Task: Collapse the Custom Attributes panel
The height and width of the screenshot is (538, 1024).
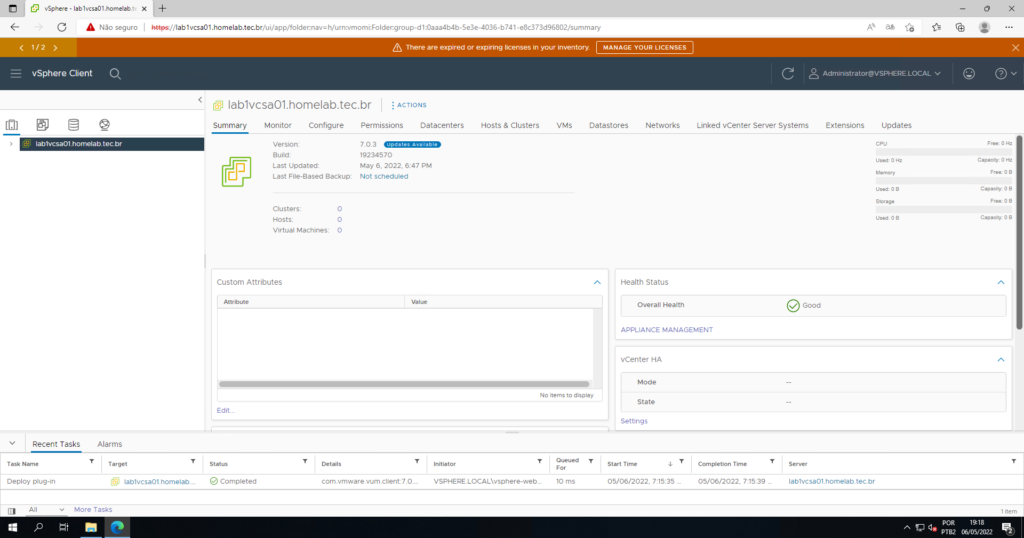Action: coord(597,282)
